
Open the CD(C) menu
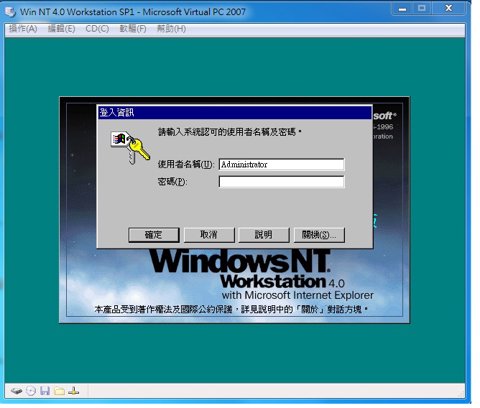[97, 29]
